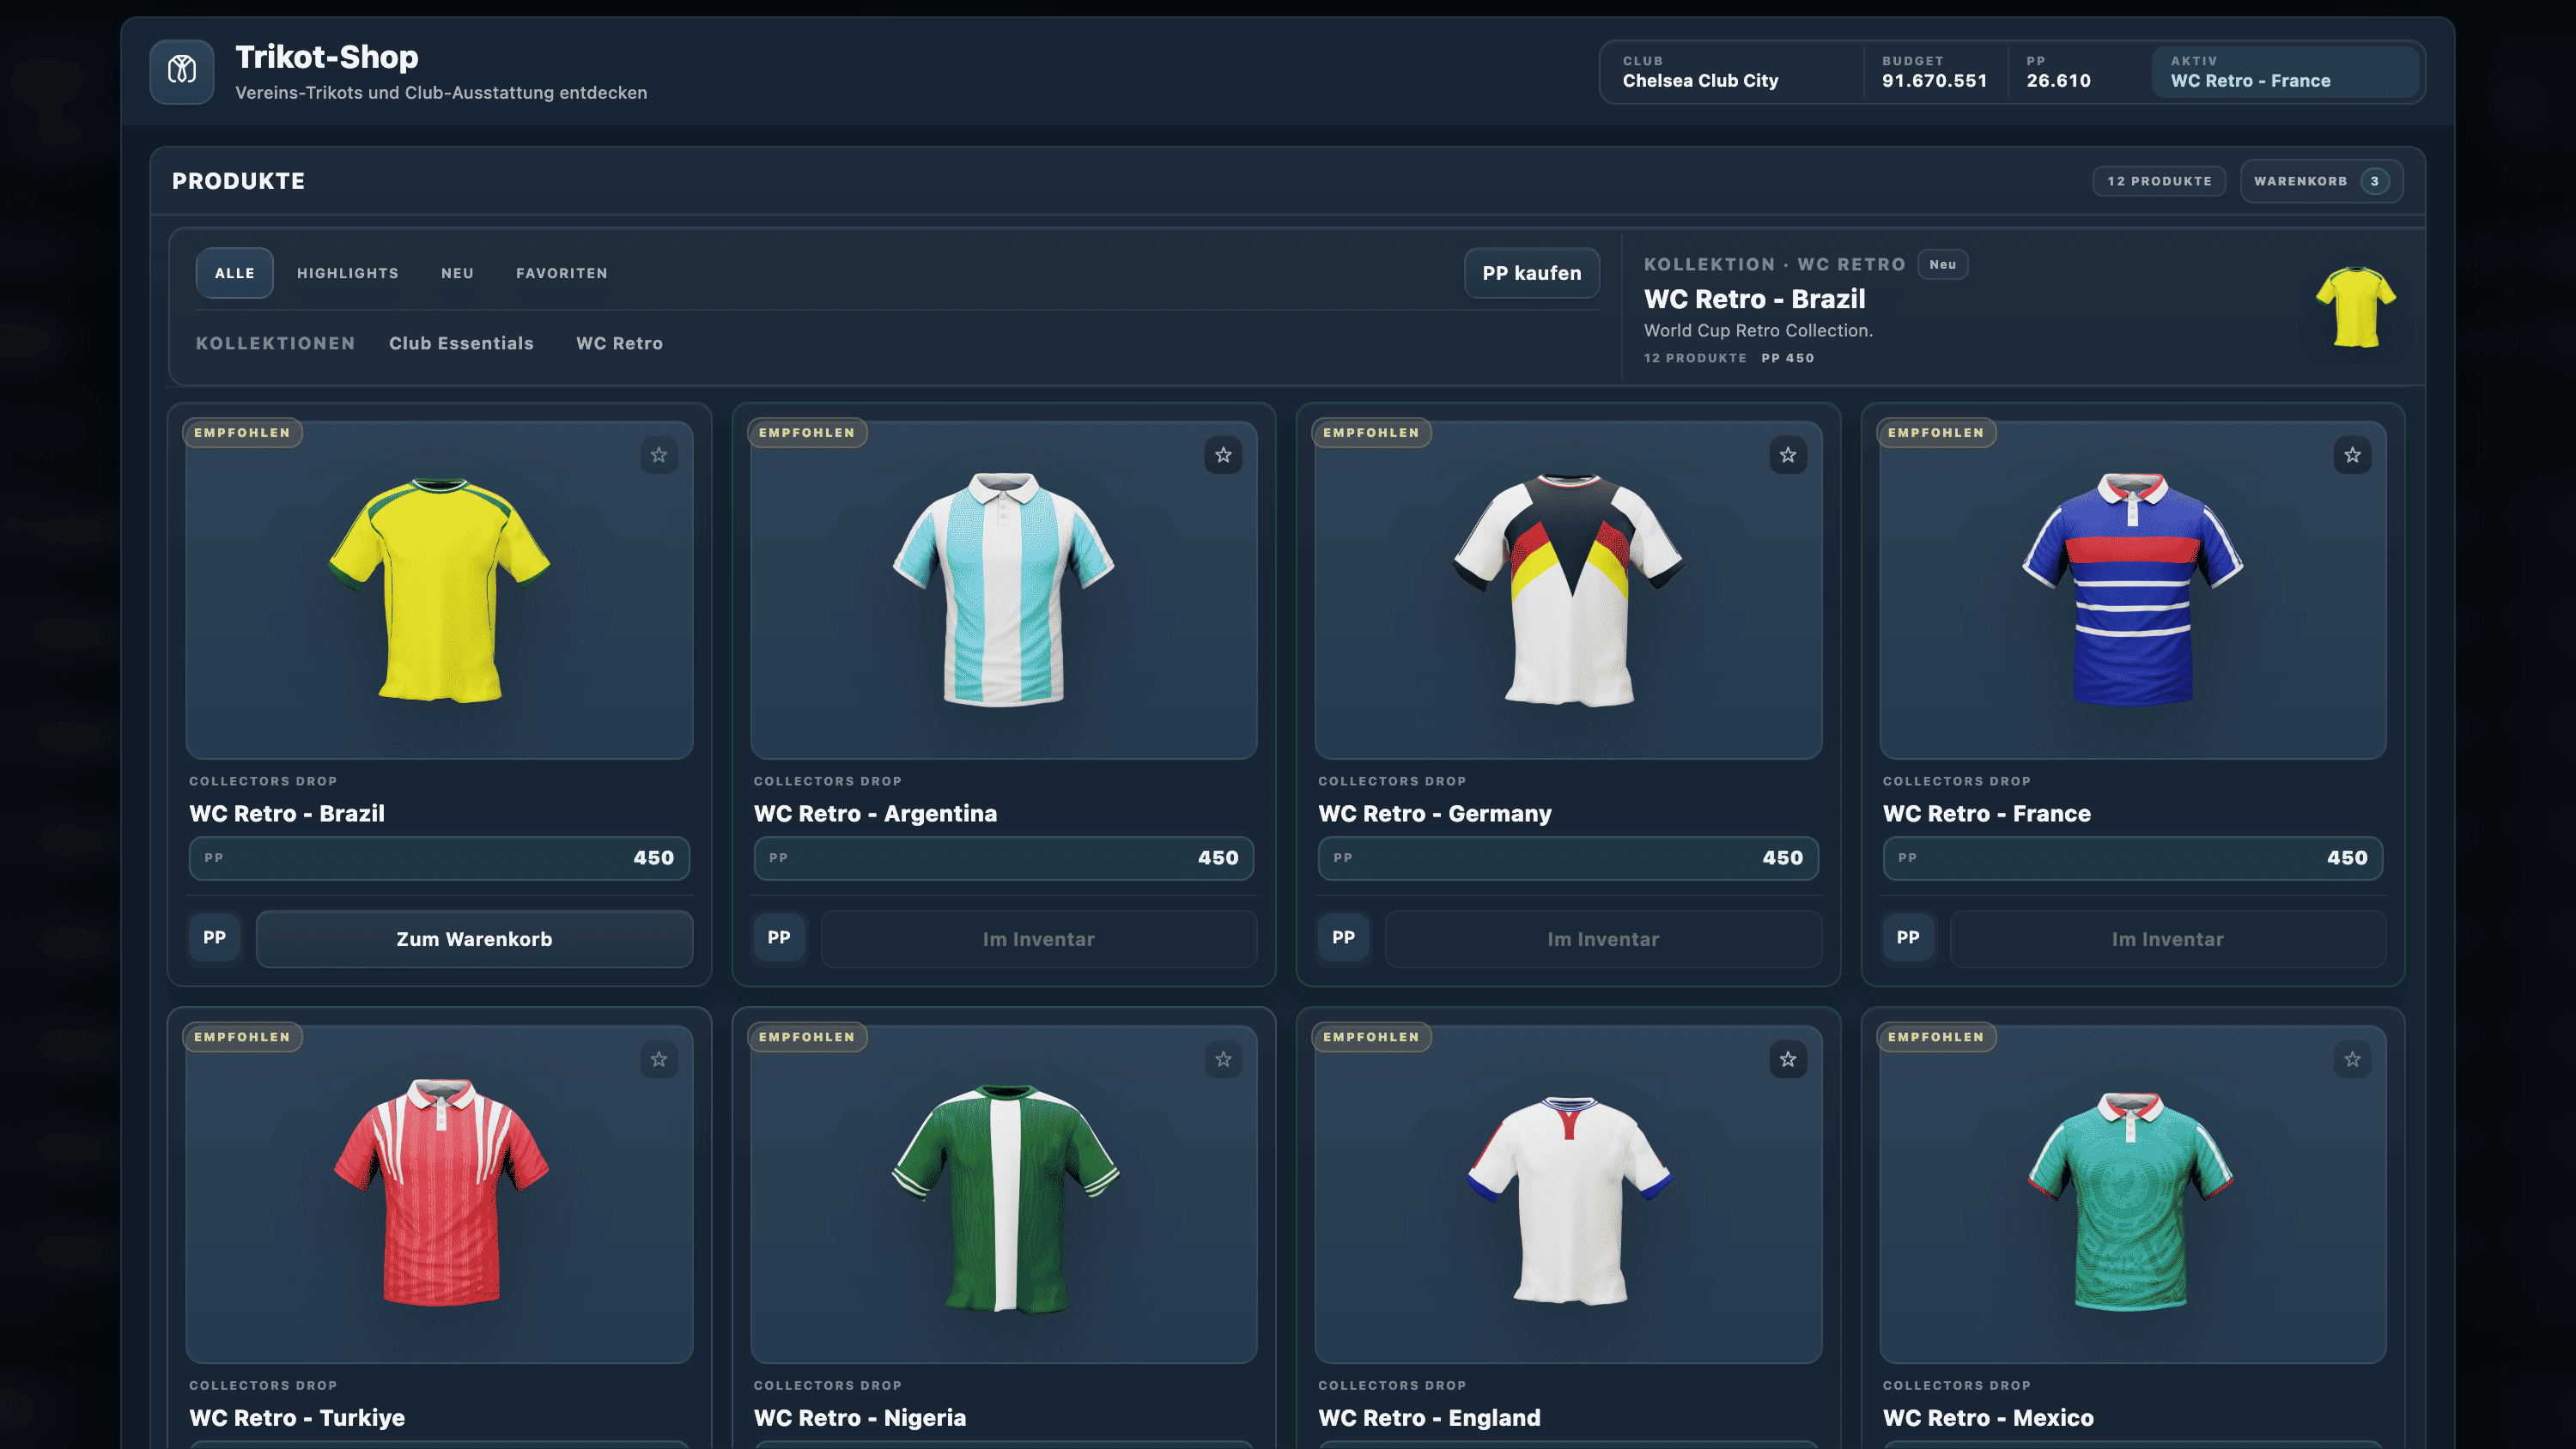The image size is (2576, 1449).
Task: Favorite the WC Retro - Germany jersey star
Action: tap(1788, 455)
